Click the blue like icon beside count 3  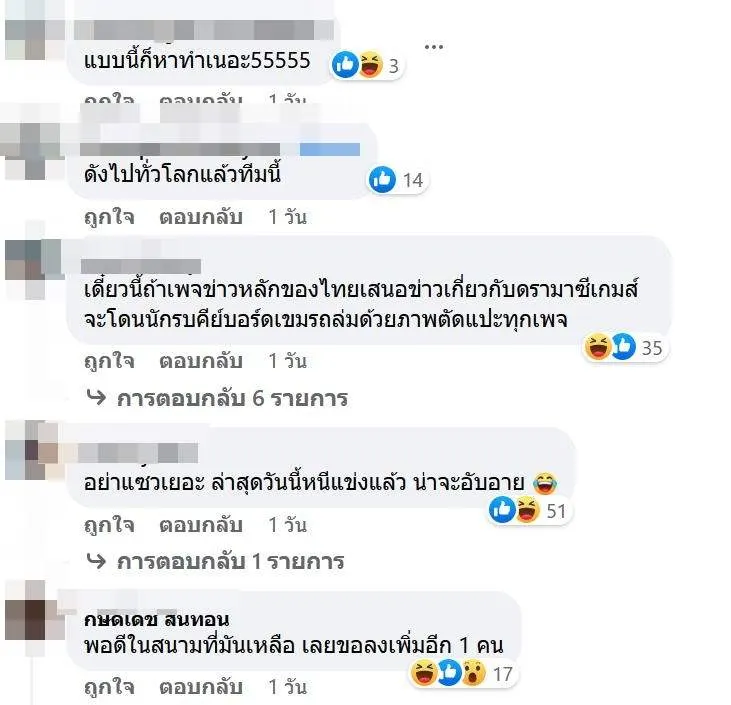[345, 64]
